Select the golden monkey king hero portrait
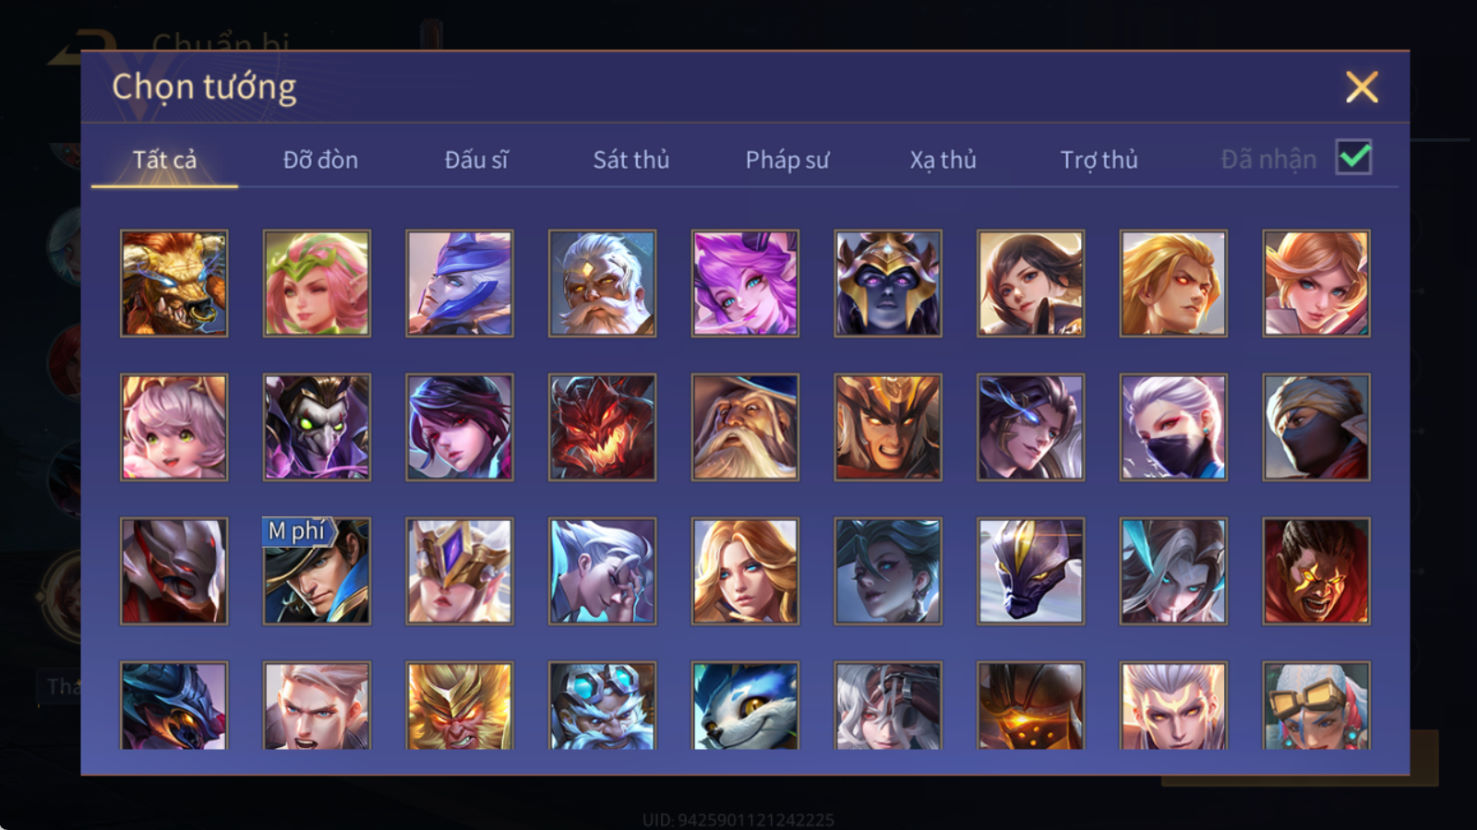 click(459, 706)
